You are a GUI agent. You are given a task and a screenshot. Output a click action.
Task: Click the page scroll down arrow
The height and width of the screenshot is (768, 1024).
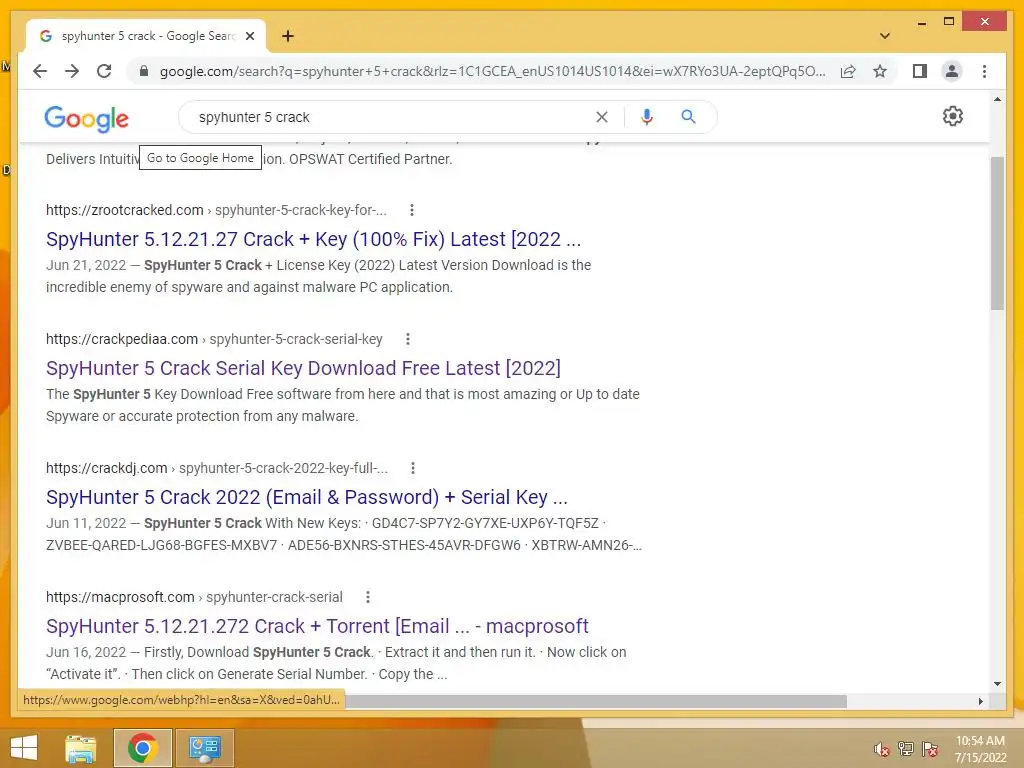(x=997, y=684)
